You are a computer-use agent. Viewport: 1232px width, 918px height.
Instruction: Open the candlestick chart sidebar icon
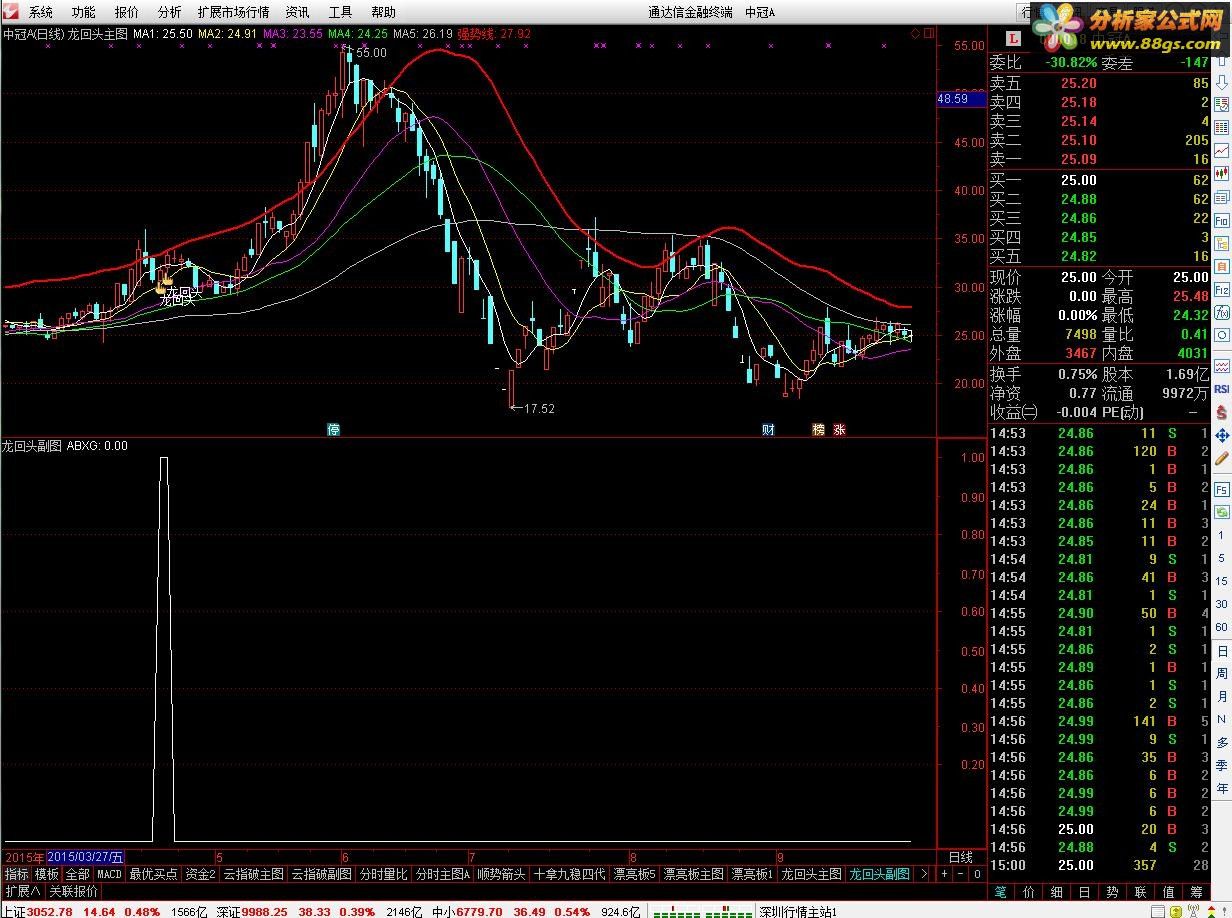click(1221, 174)
